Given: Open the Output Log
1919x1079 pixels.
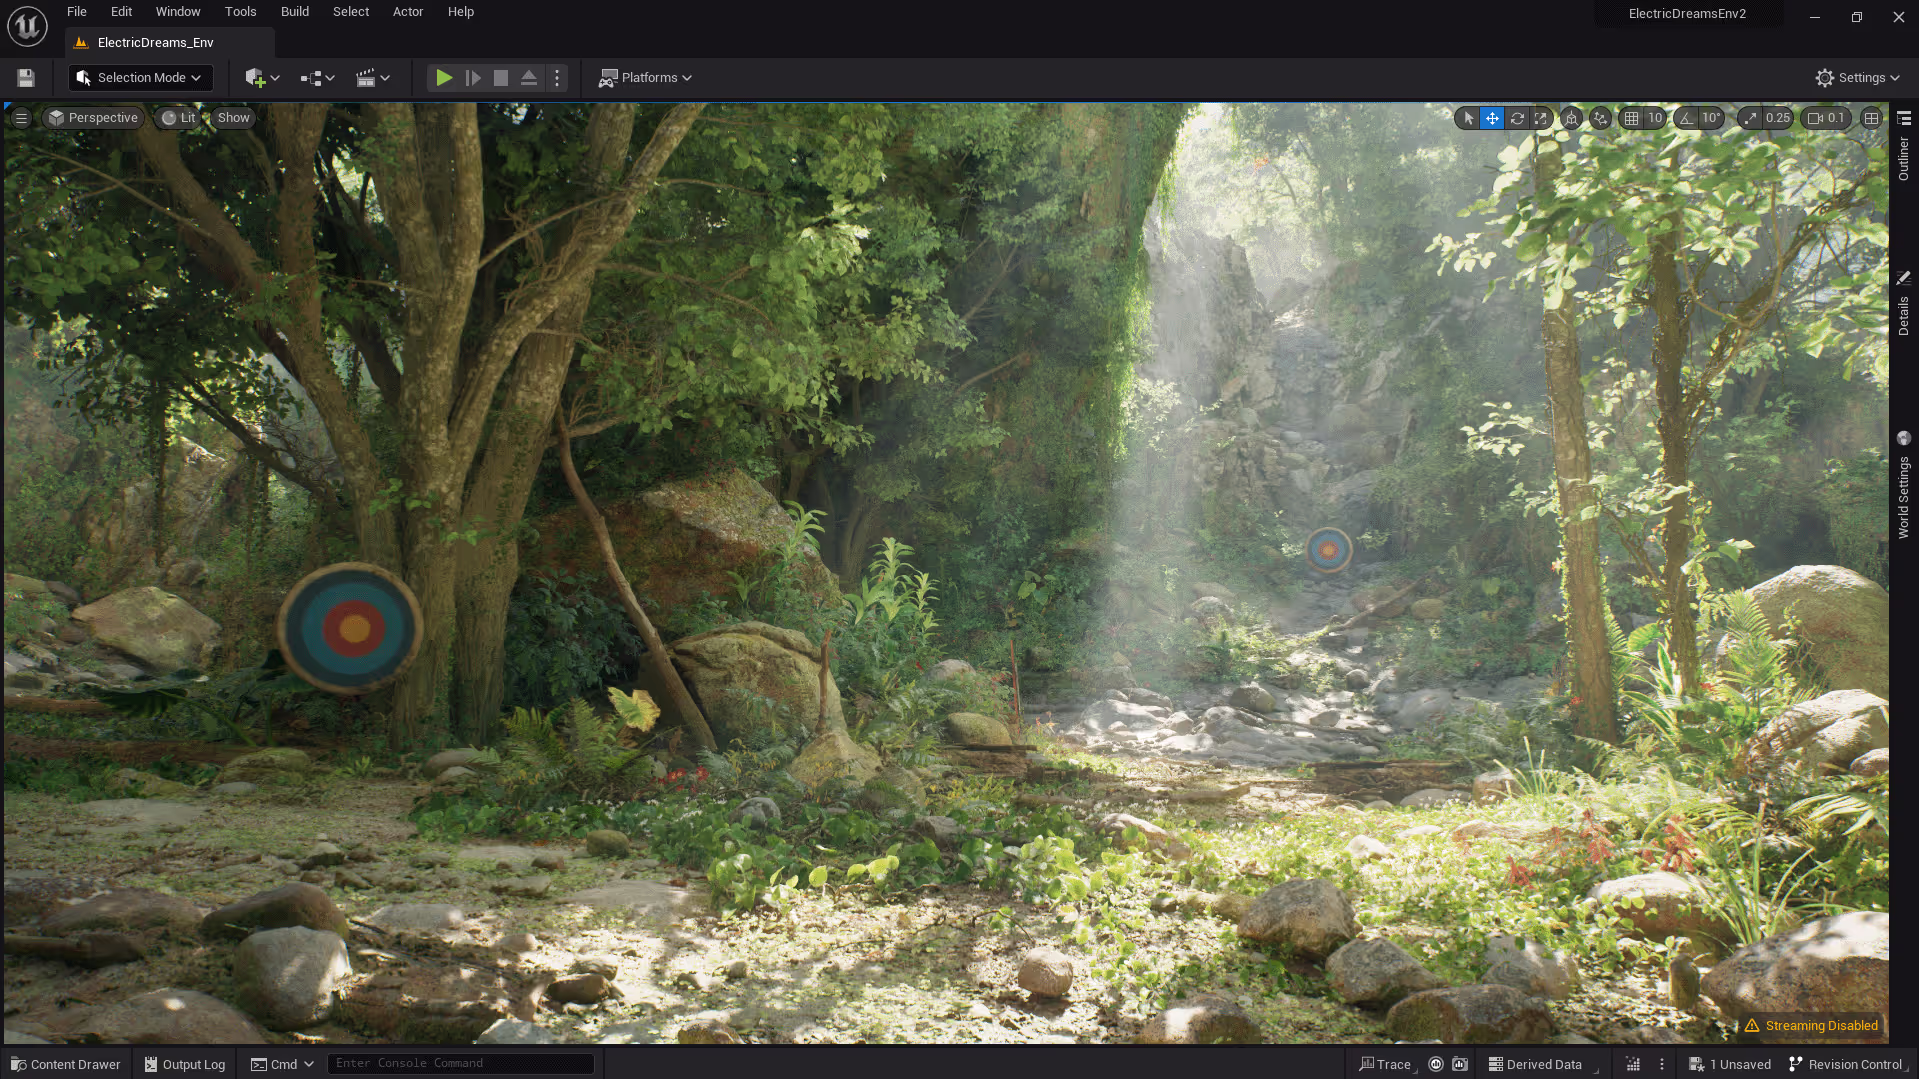Looking at the screenshot, I should point(185,1064).
